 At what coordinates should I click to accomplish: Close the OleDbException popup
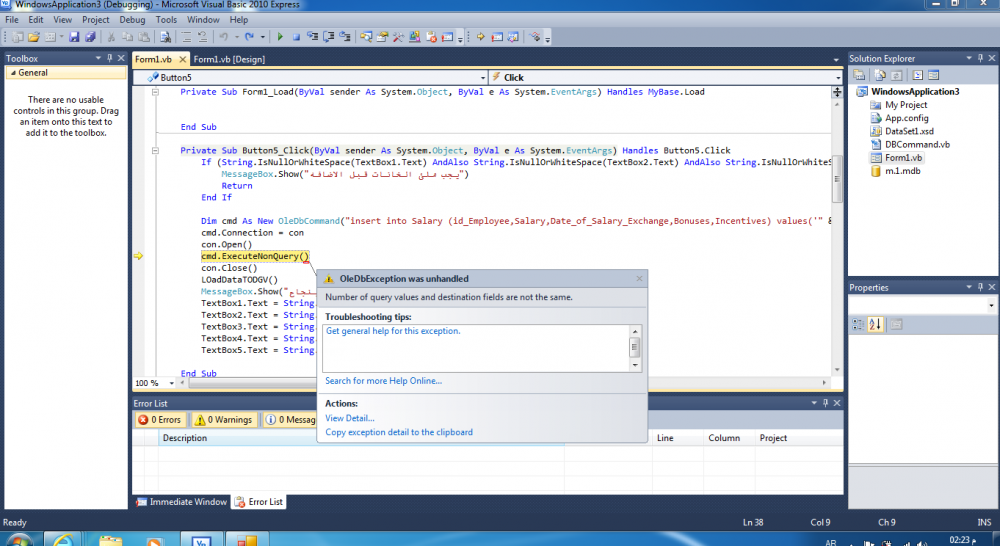click(640, 279)
